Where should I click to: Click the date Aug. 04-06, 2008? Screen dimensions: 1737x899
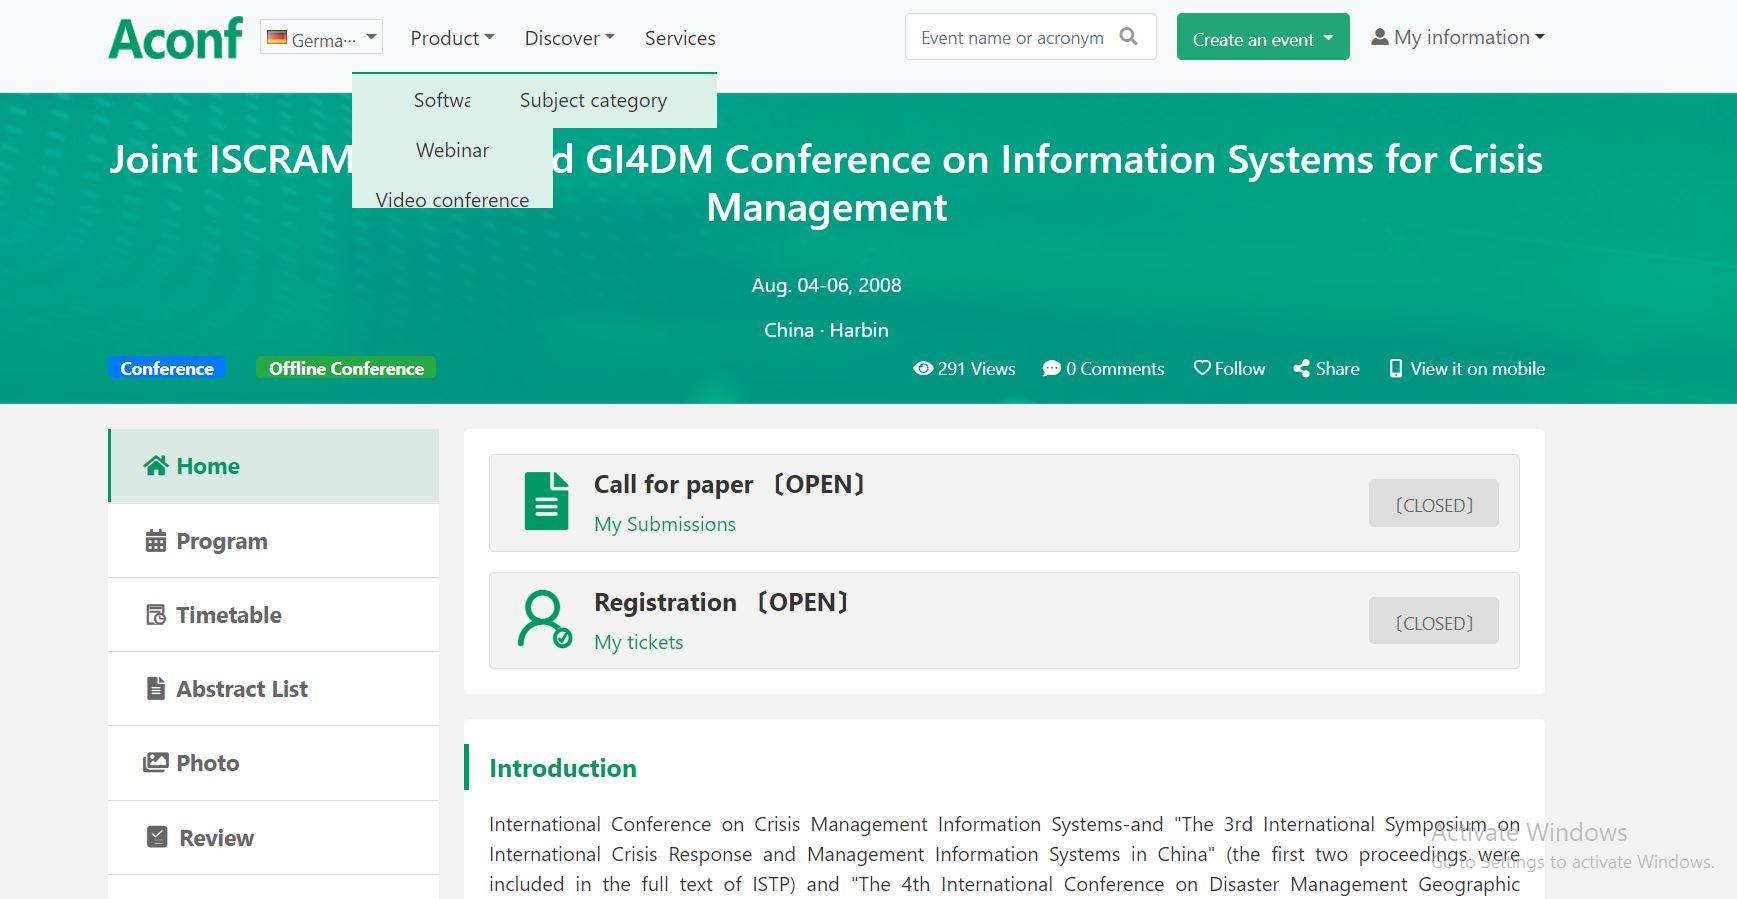click(826, 285)
